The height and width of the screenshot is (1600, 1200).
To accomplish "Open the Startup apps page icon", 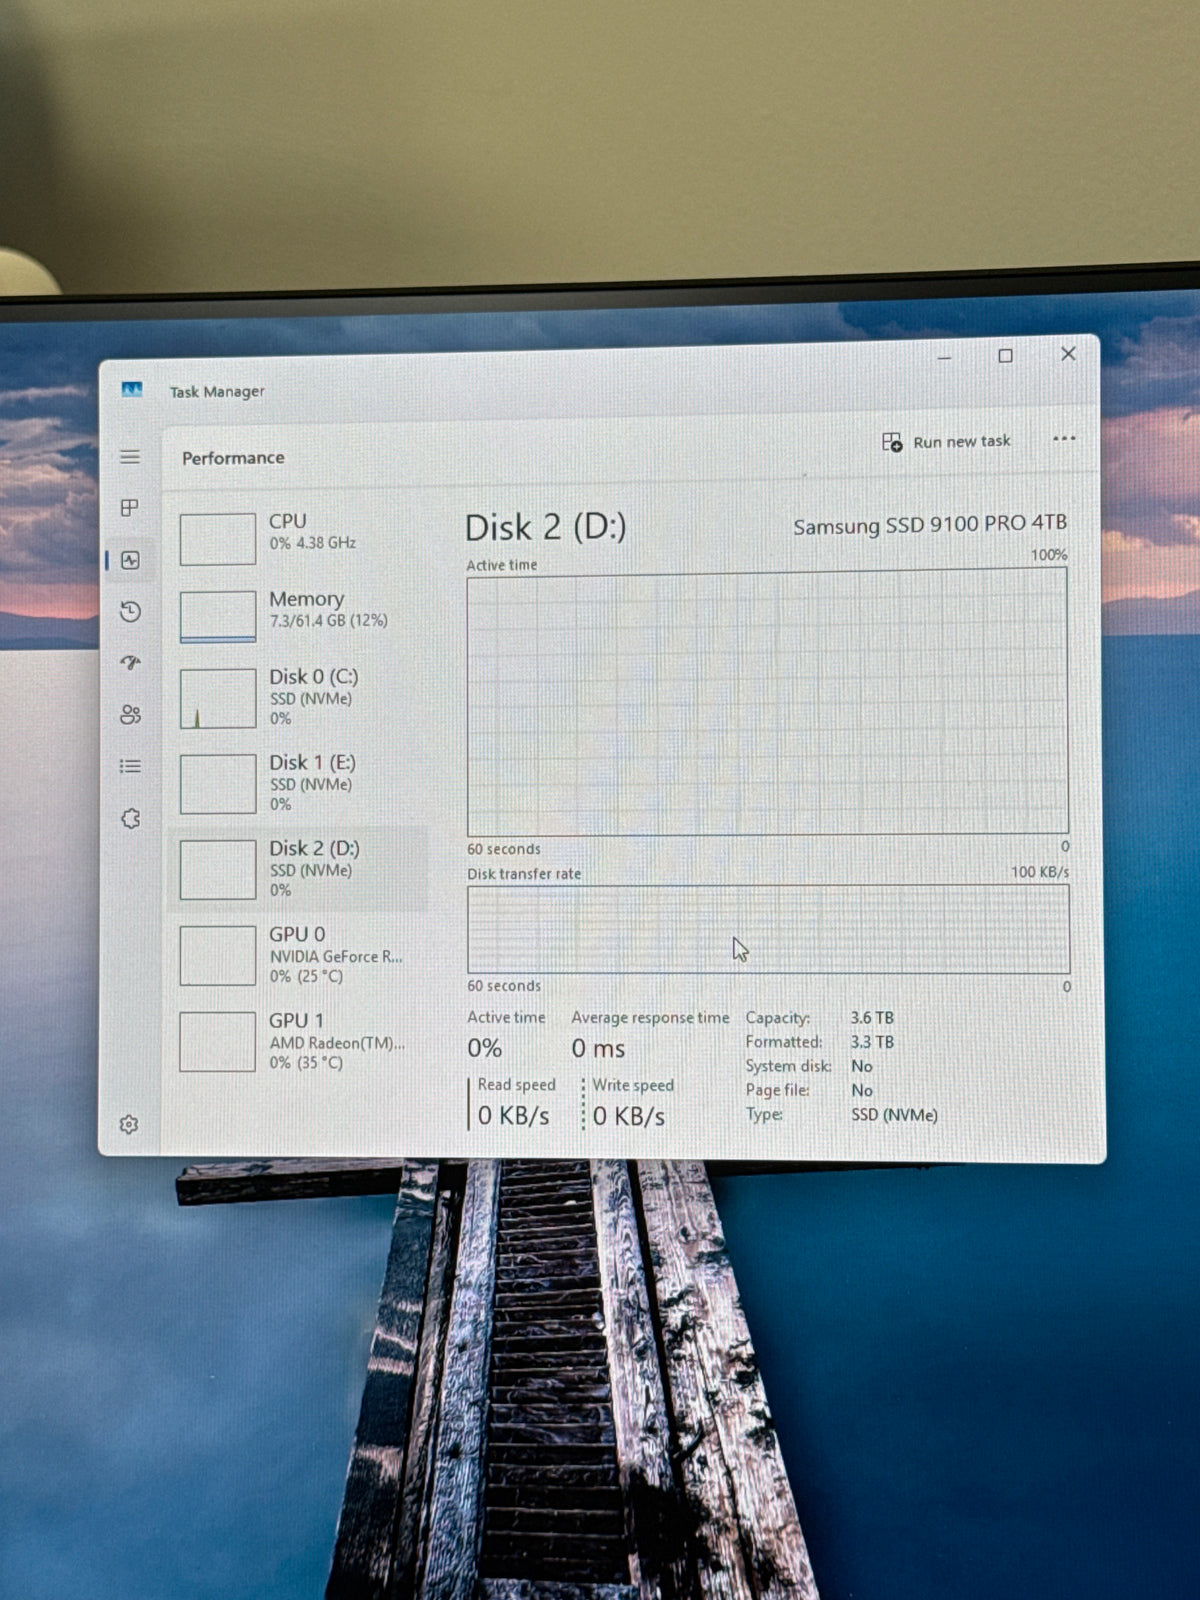I will (x=130, y=663).
